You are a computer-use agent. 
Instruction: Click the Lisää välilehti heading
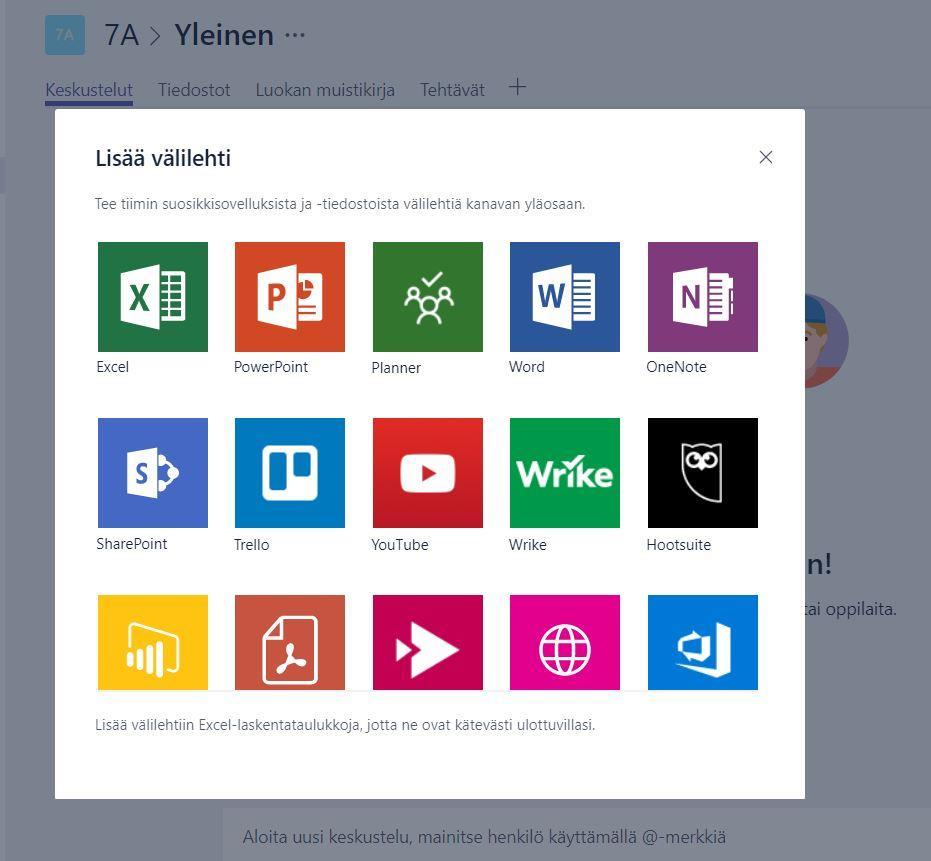coord(163,159)
